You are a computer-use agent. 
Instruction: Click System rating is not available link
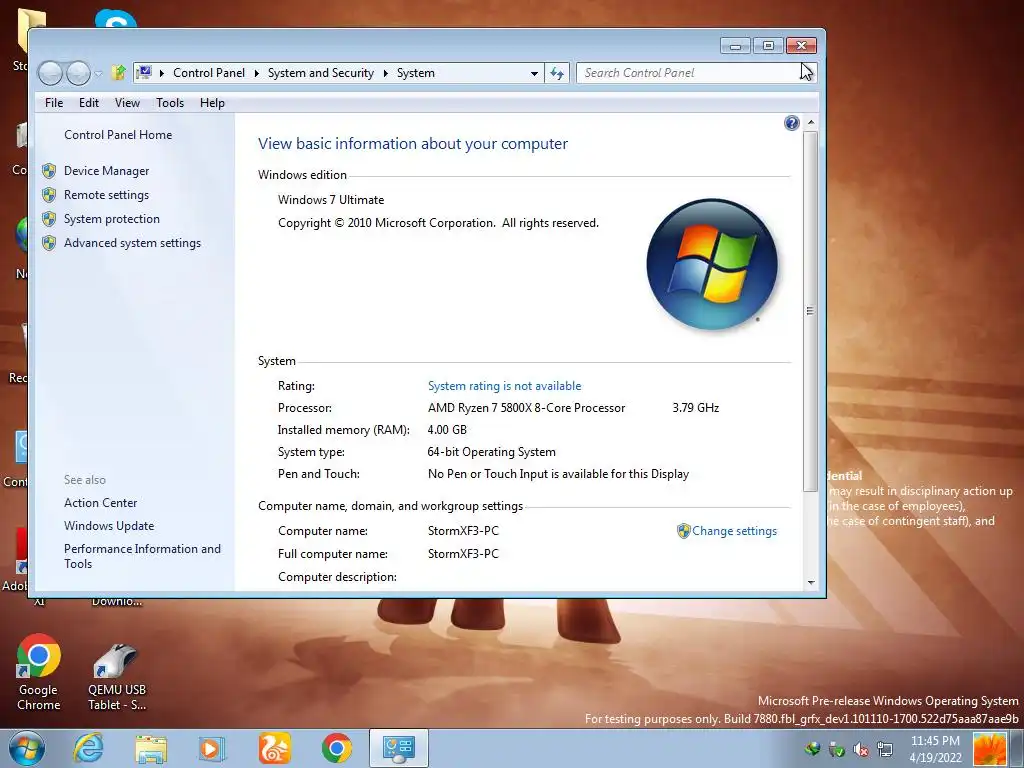pos(504,386)
